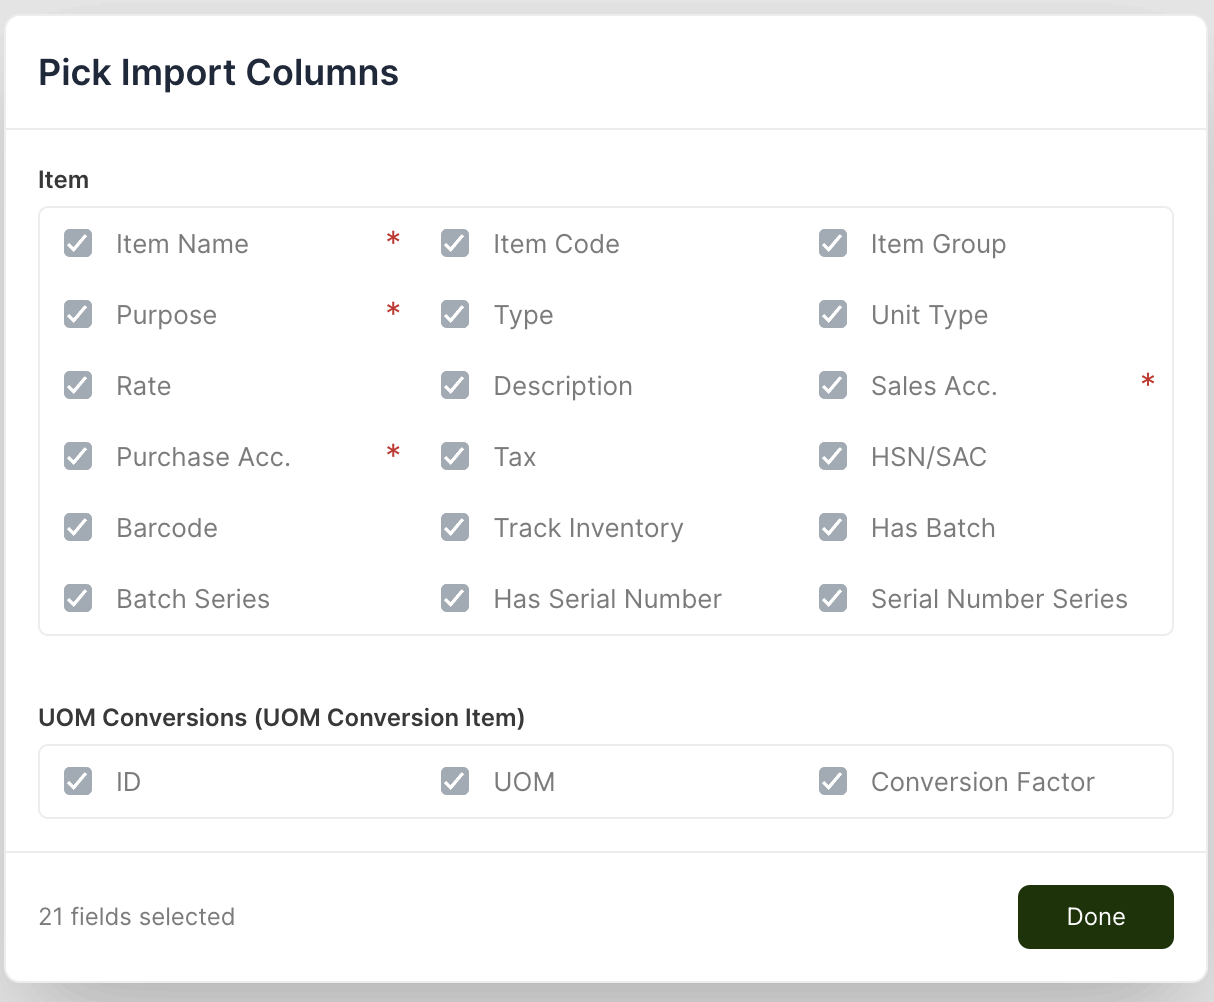Toggle the UOM checkbox
The image size is (1214, 1002).
(x=455, y=781)
